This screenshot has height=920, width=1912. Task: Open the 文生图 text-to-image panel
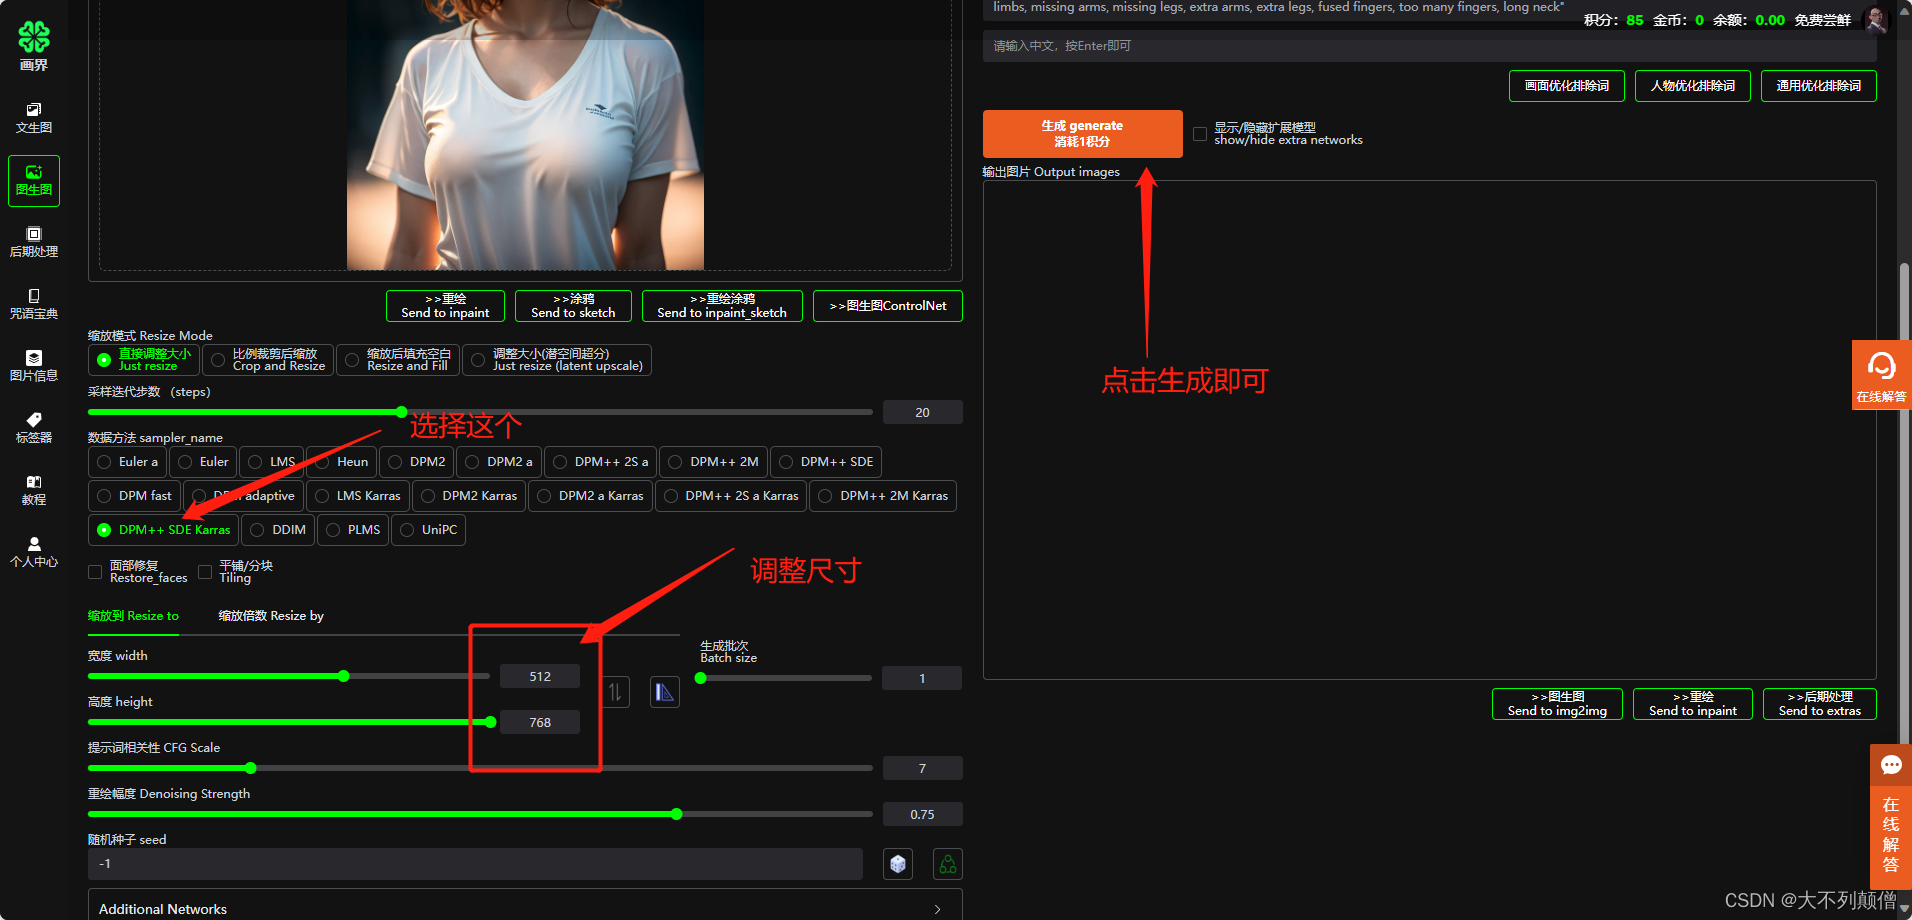[x=33, y=119]
